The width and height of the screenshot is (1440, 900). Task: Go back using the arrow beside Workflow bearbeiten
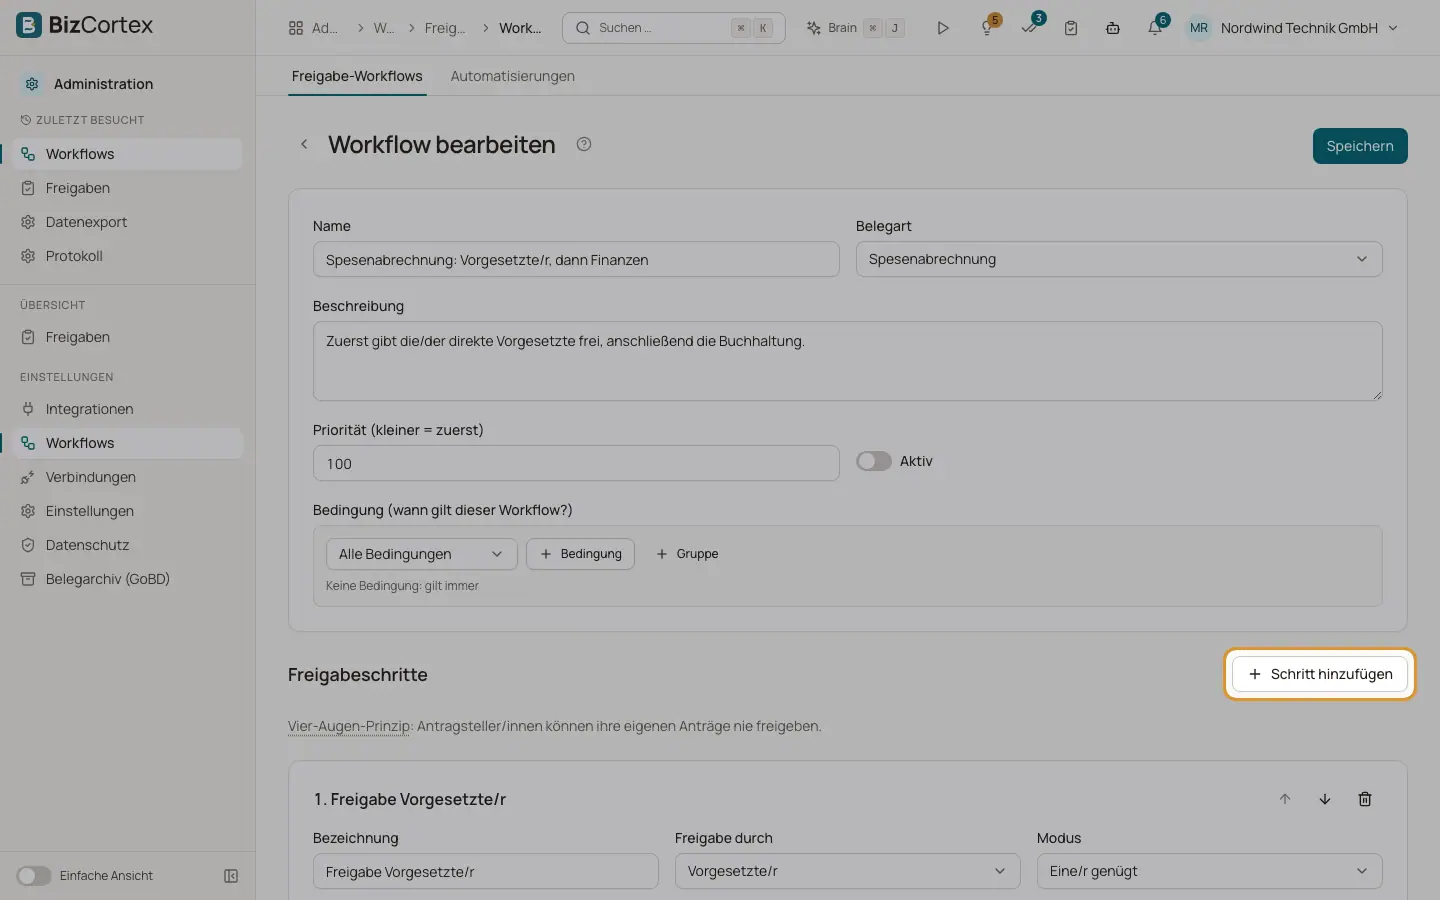[x=304, y=144]
